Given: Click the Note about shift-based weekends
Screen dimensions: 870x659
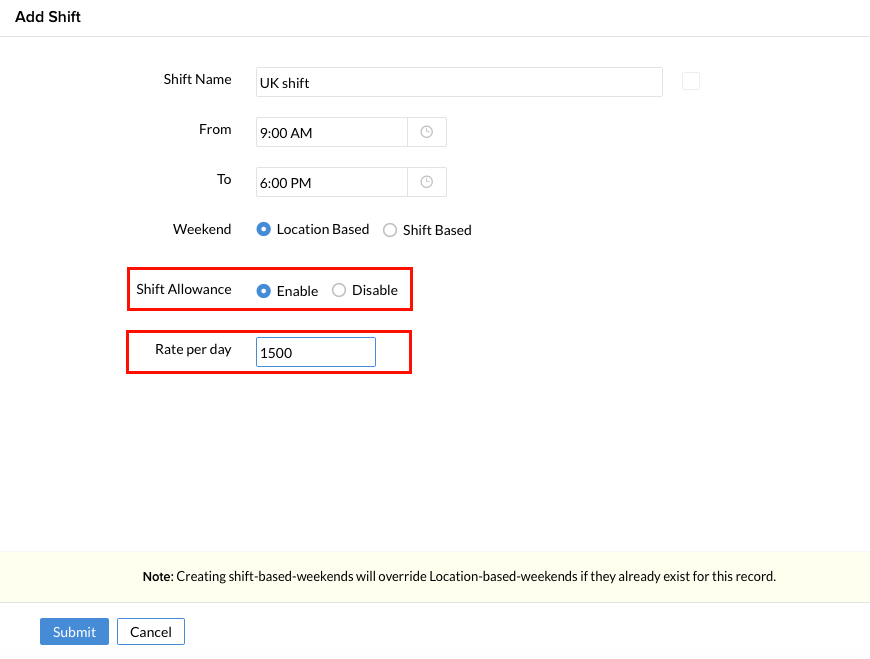Looking at the screenshot, I should 459,576.
